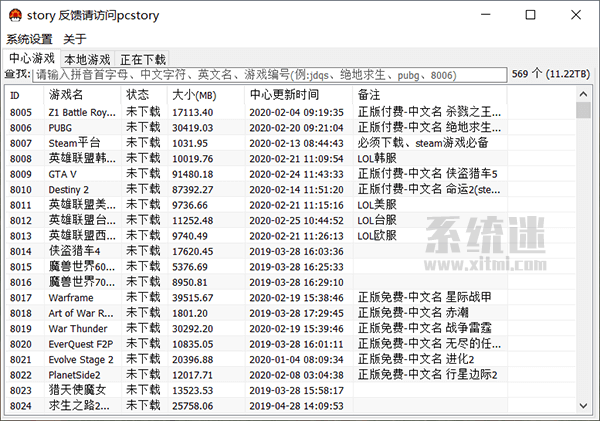Click the 进化2 remark cell
The height and width of the screenshot is (421, 600).
point(416,359)
